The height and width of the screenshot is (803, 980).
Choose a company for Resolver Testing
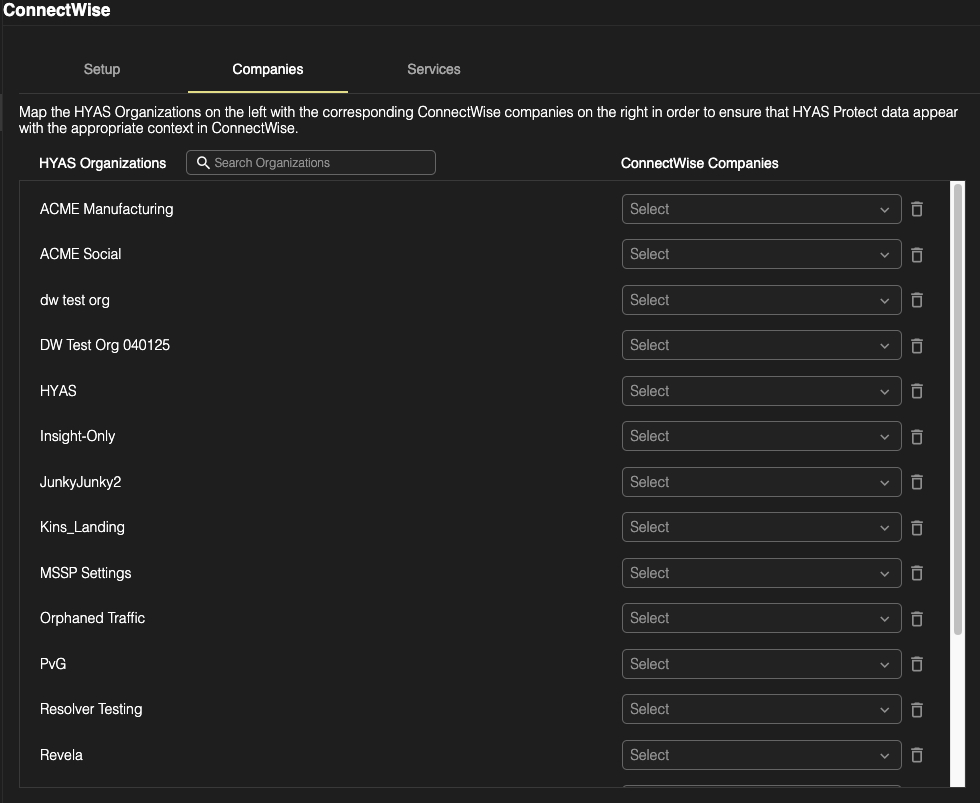pyautogui.click(x=761, y=709)
